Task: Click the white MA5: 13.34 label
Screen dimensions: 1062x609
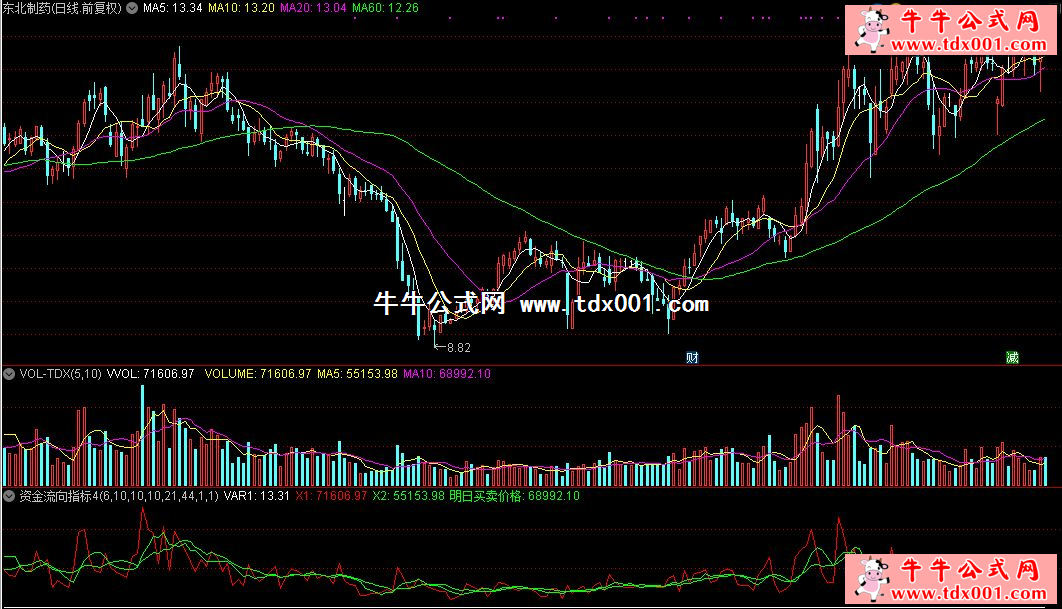Action: click(173, 8)
